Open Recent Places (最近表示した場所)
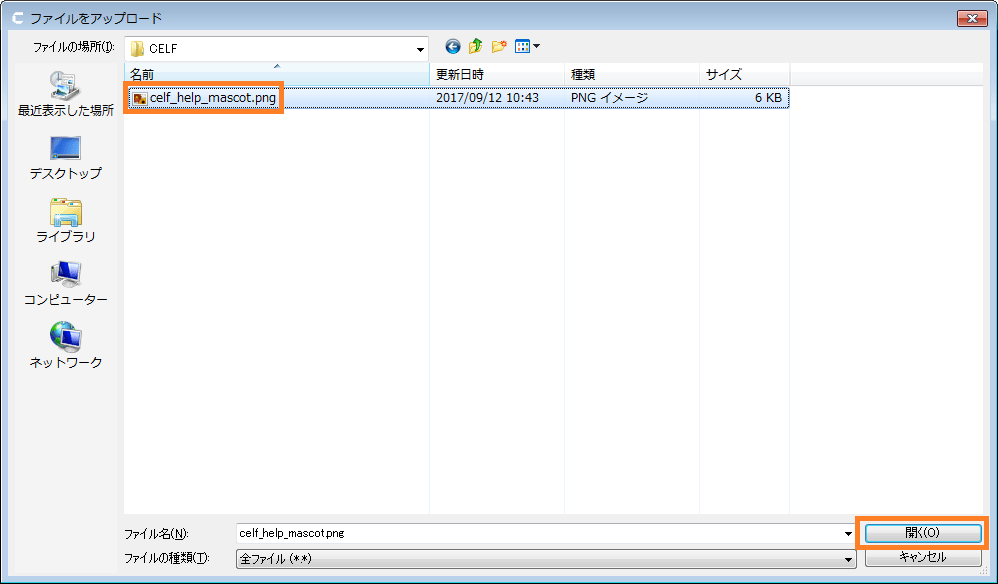This screenshot has height=584, width=998. coord(66,94)
